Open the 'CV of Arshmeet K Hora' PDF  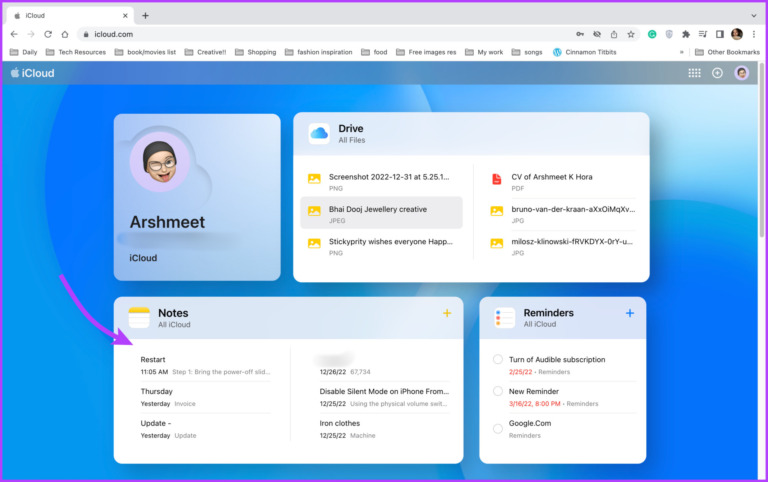pos(551,177)
